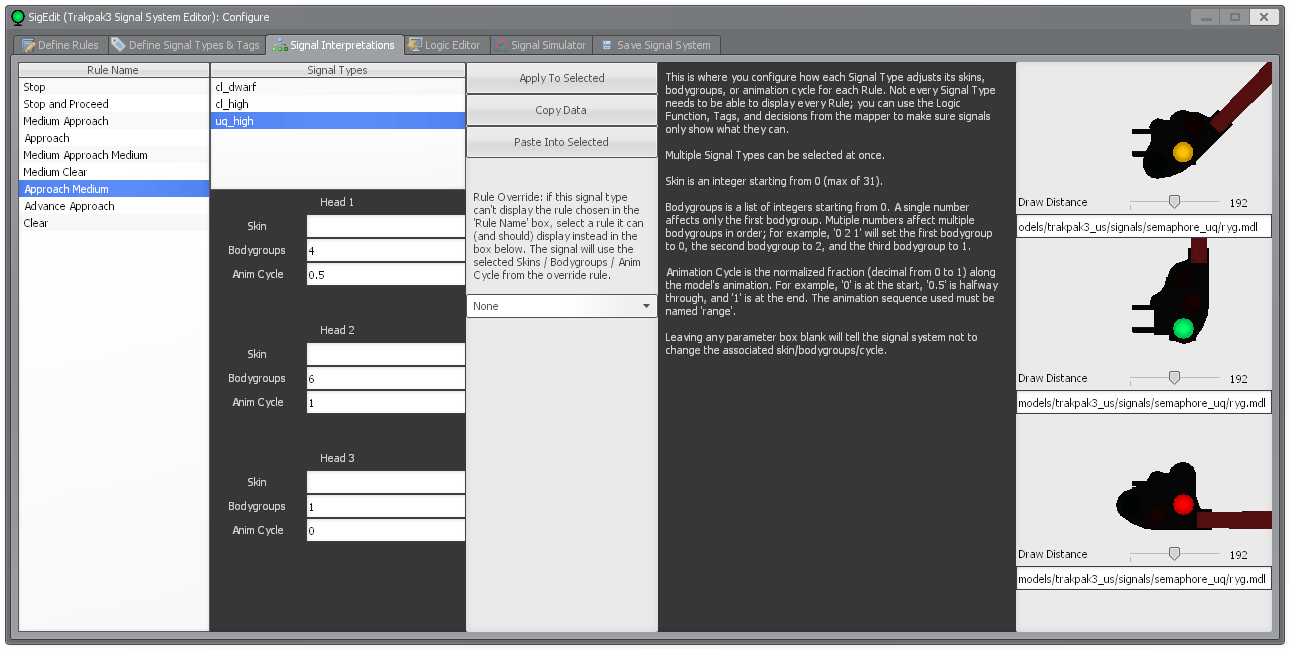Select the cl_high signal type
The height and width of the screenshot is (650, 1292).
coord(338,104)
